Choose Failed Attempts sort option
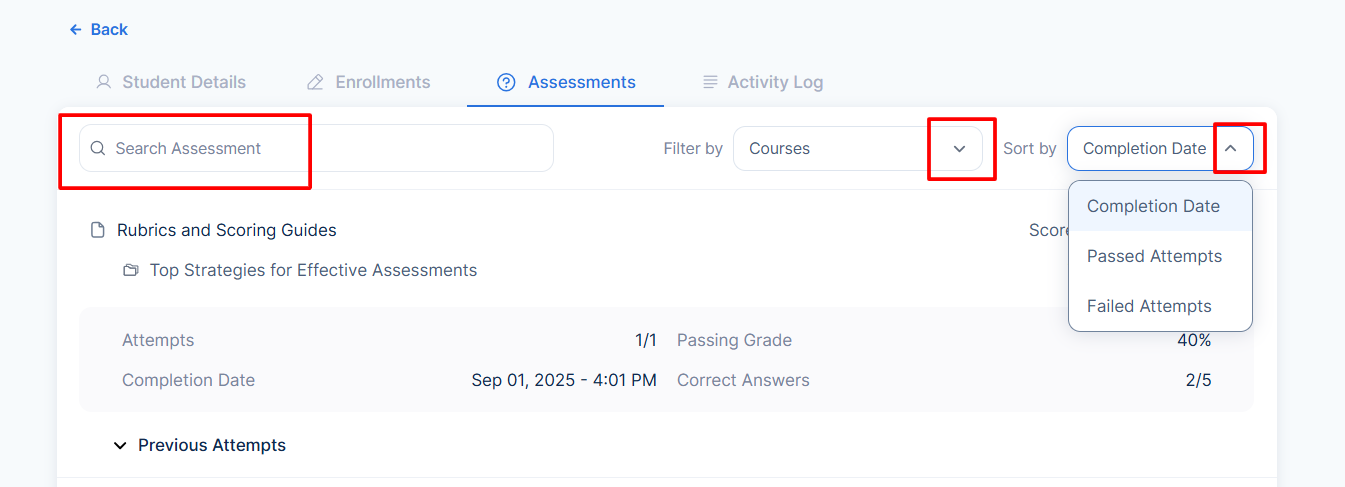Screen dimensions: 1345x487 [1160, 306]
